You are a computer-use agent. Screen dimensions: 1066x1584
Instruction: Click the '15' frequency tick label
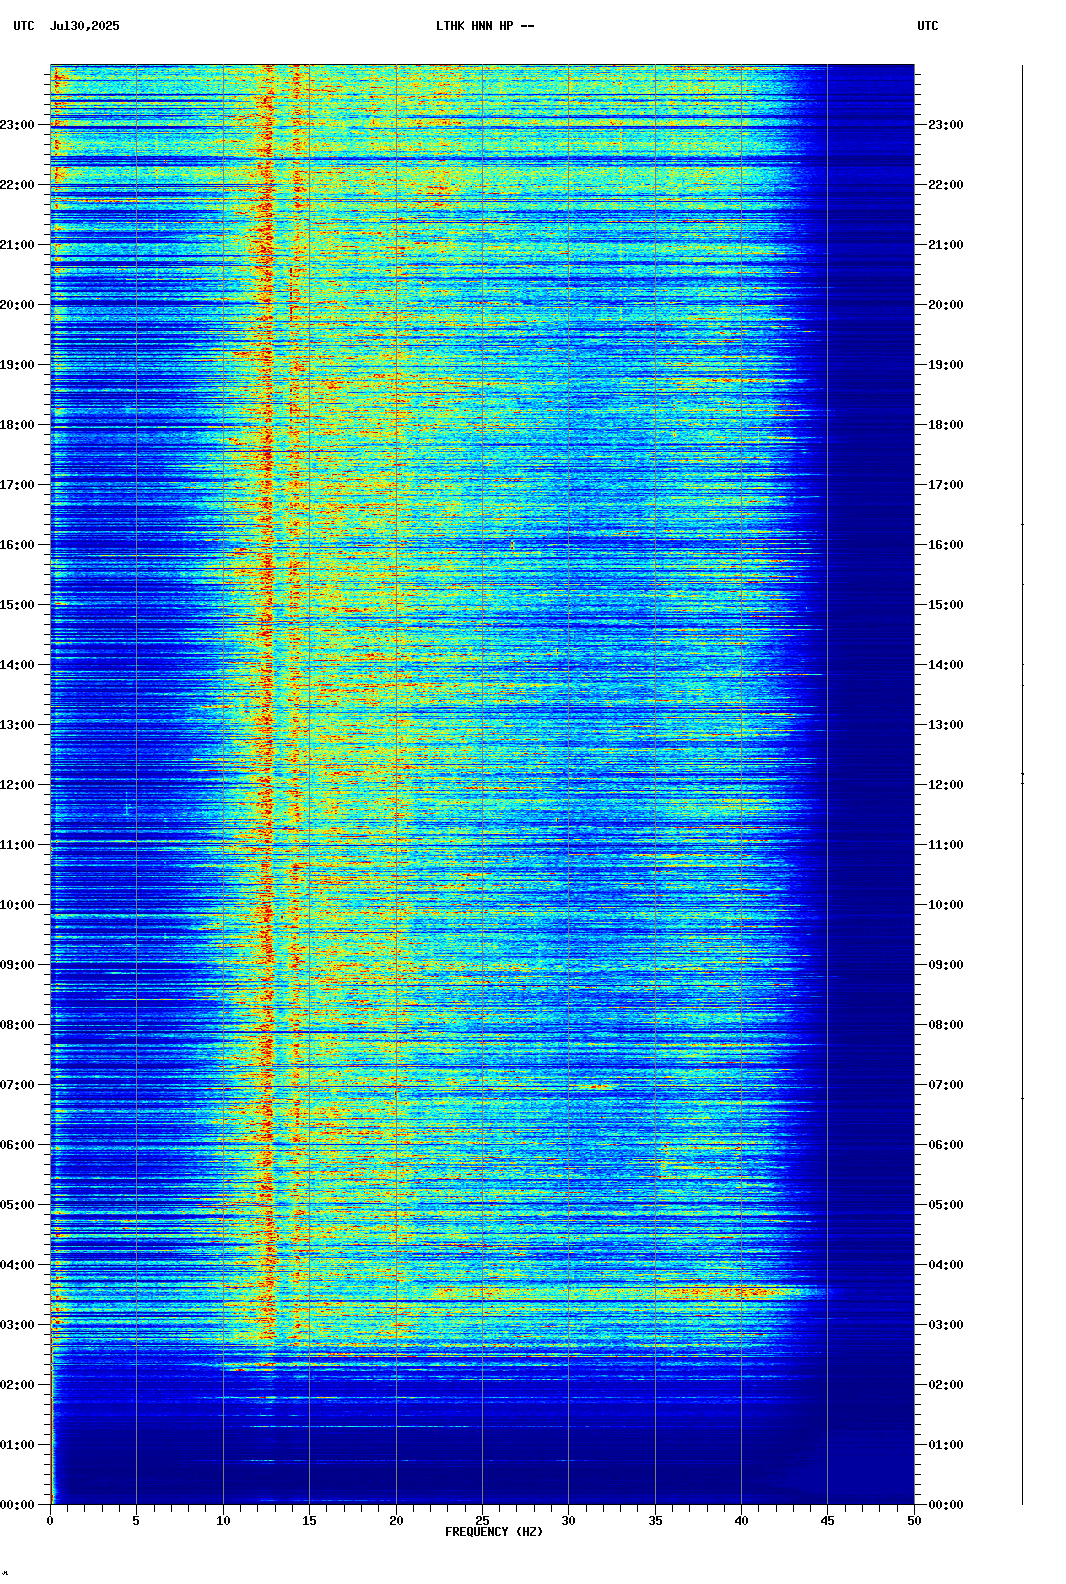pos(309,1521)
